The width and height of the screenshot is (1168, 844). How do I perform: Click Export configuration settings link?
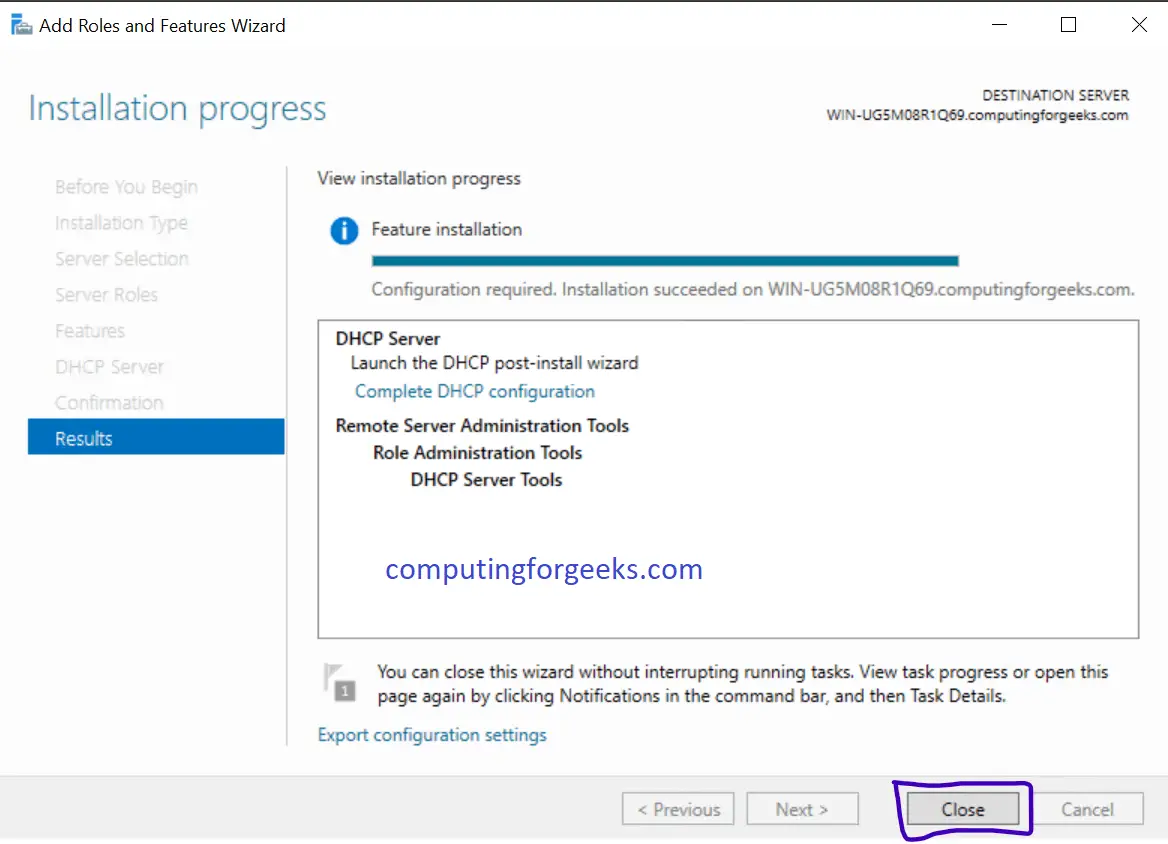click(432, 735)
